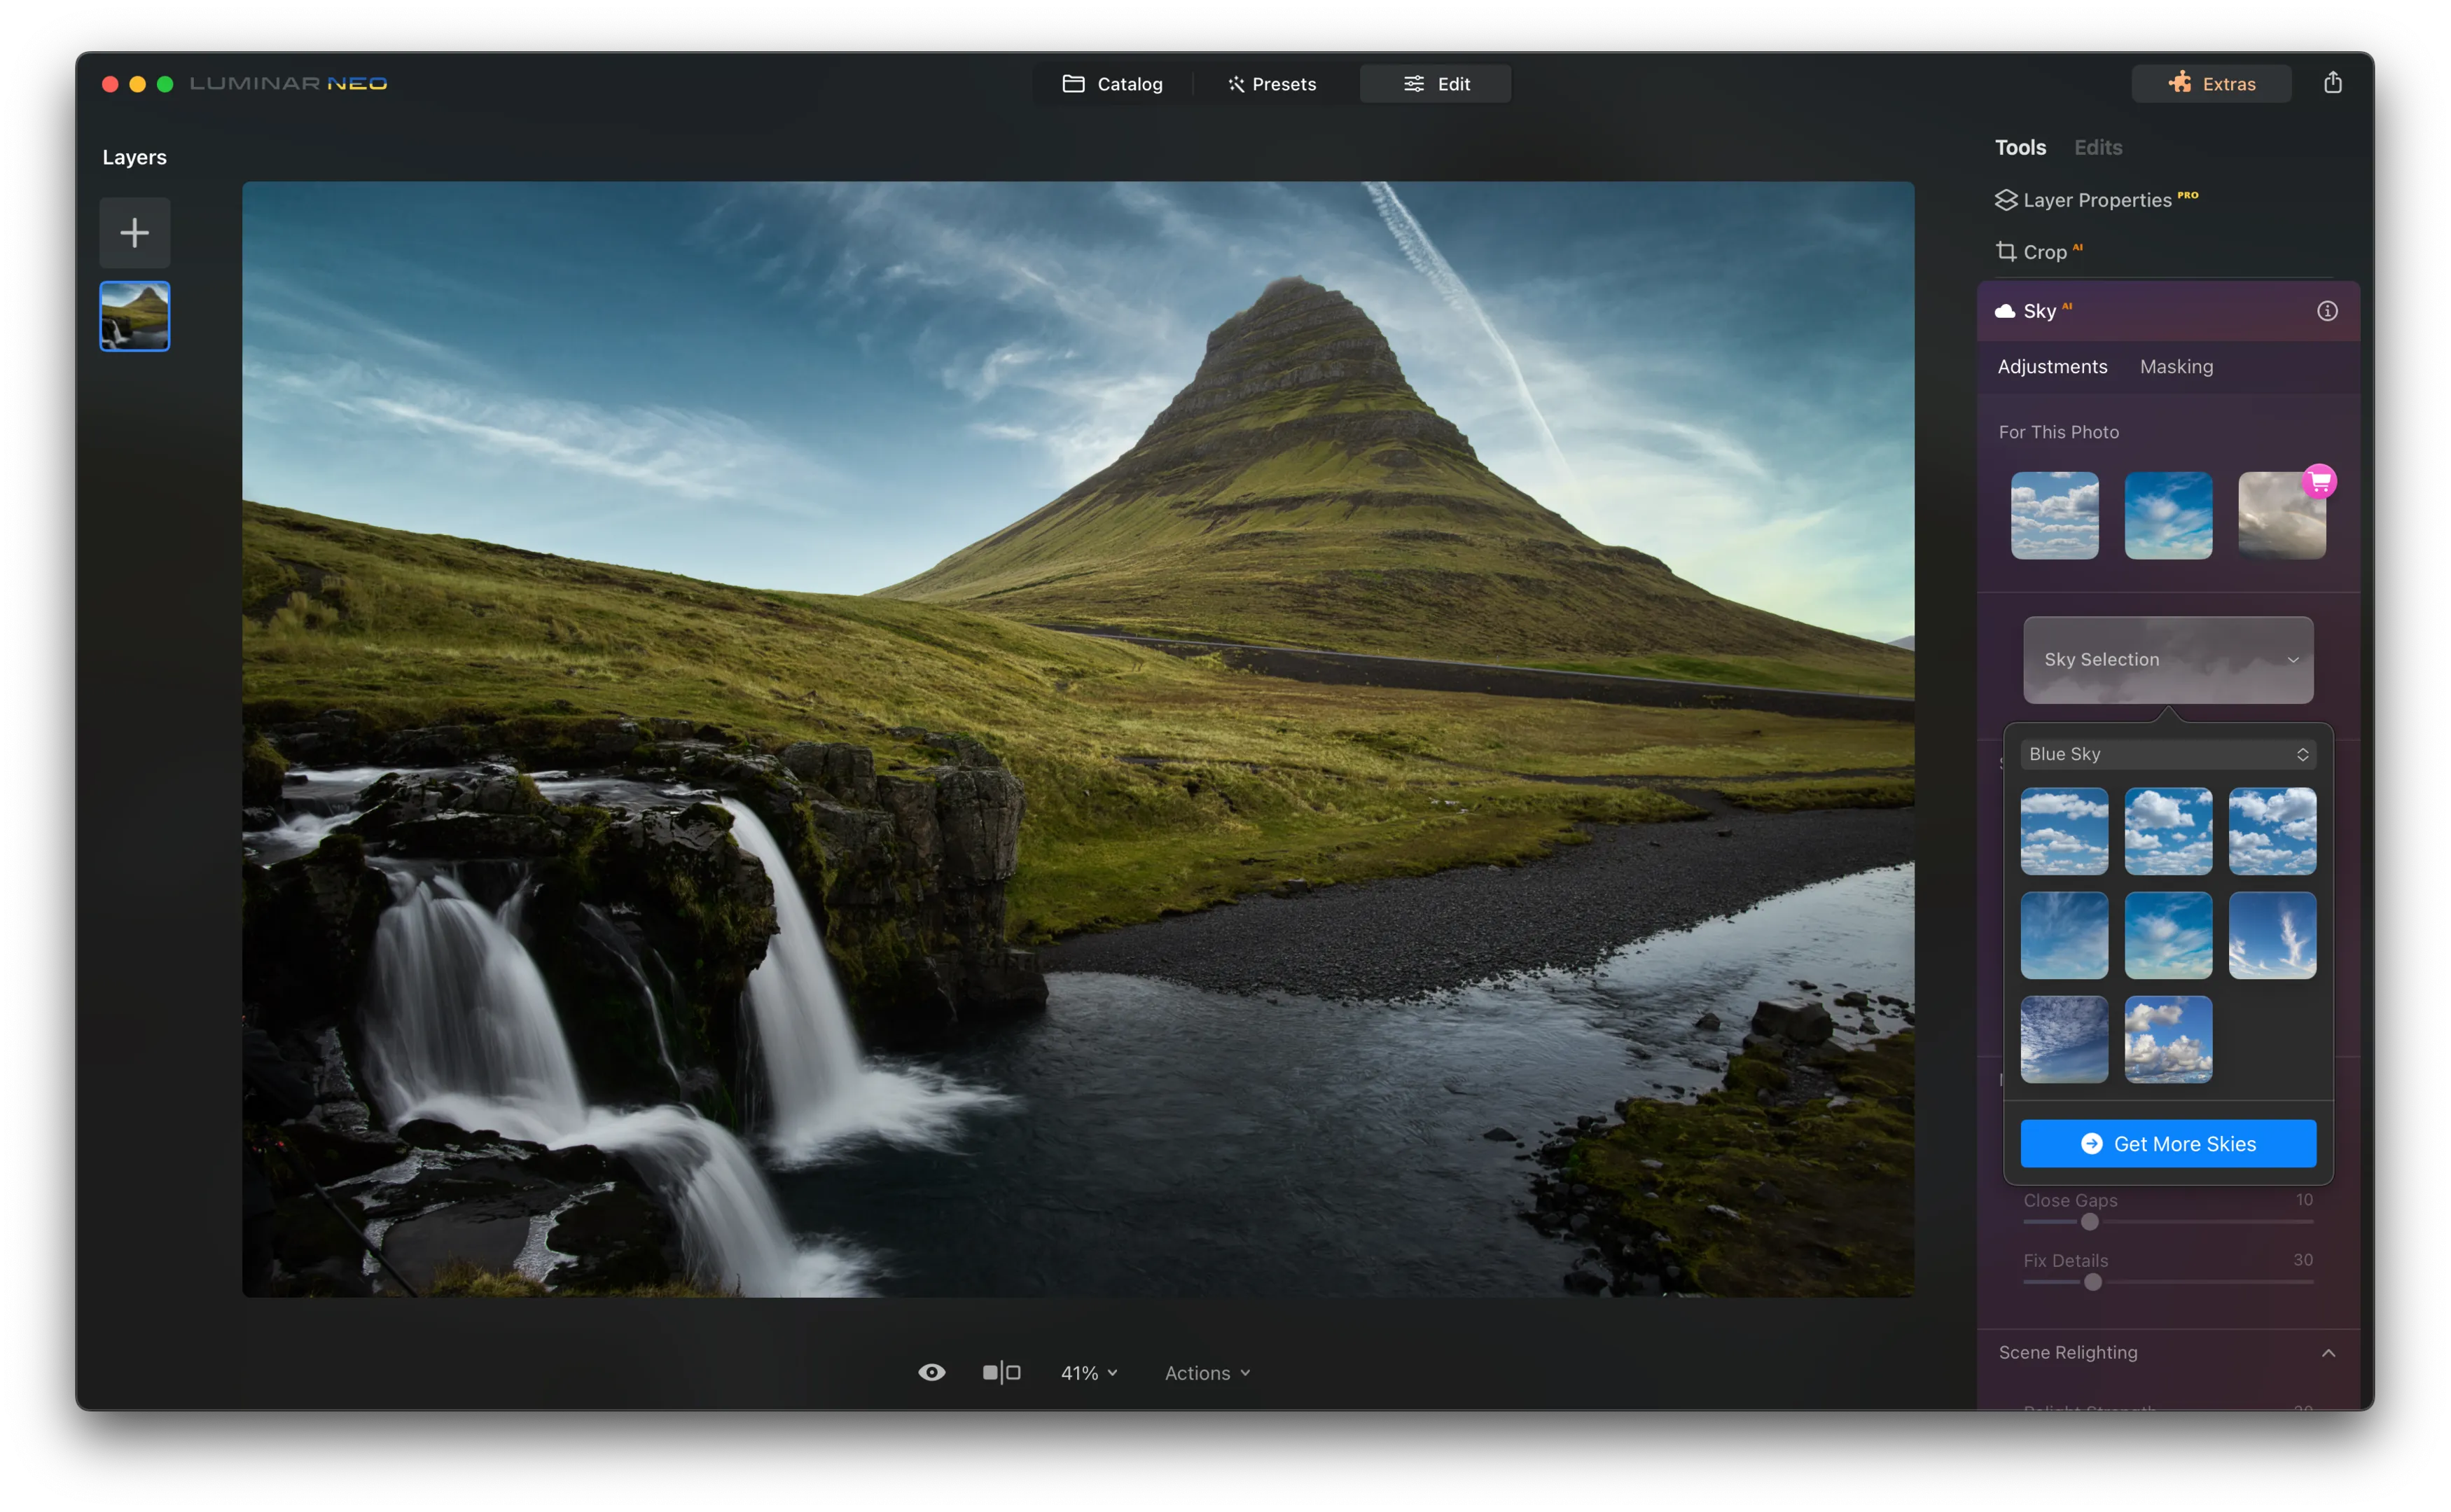The image size is (2451, 1512).
Task: Click the share export icon
Action: point(2332,83)
